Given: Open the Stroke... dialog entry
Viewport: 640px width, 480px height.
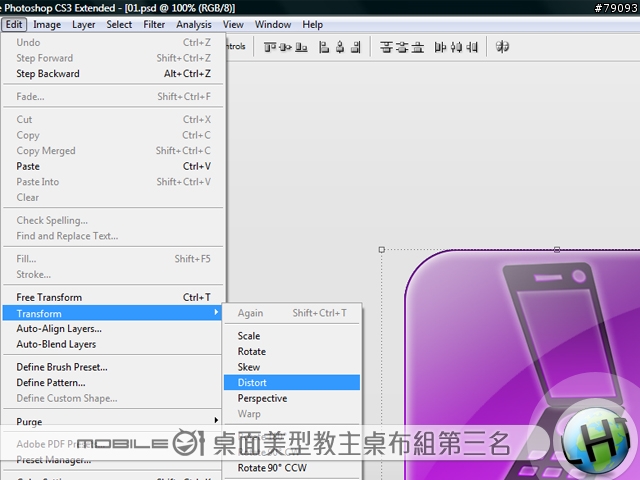Looking at the screenshot, I should [x=113, y=274].
